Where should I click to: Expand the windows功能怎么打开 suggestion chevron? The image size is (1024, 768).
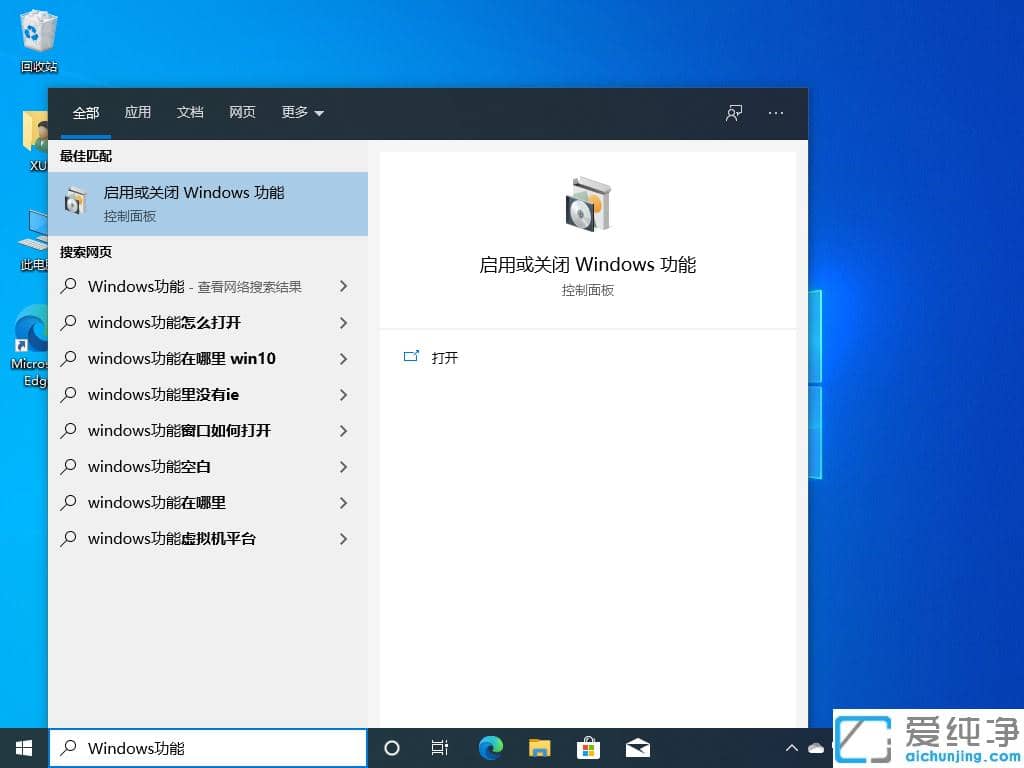(x=344, y=322)
